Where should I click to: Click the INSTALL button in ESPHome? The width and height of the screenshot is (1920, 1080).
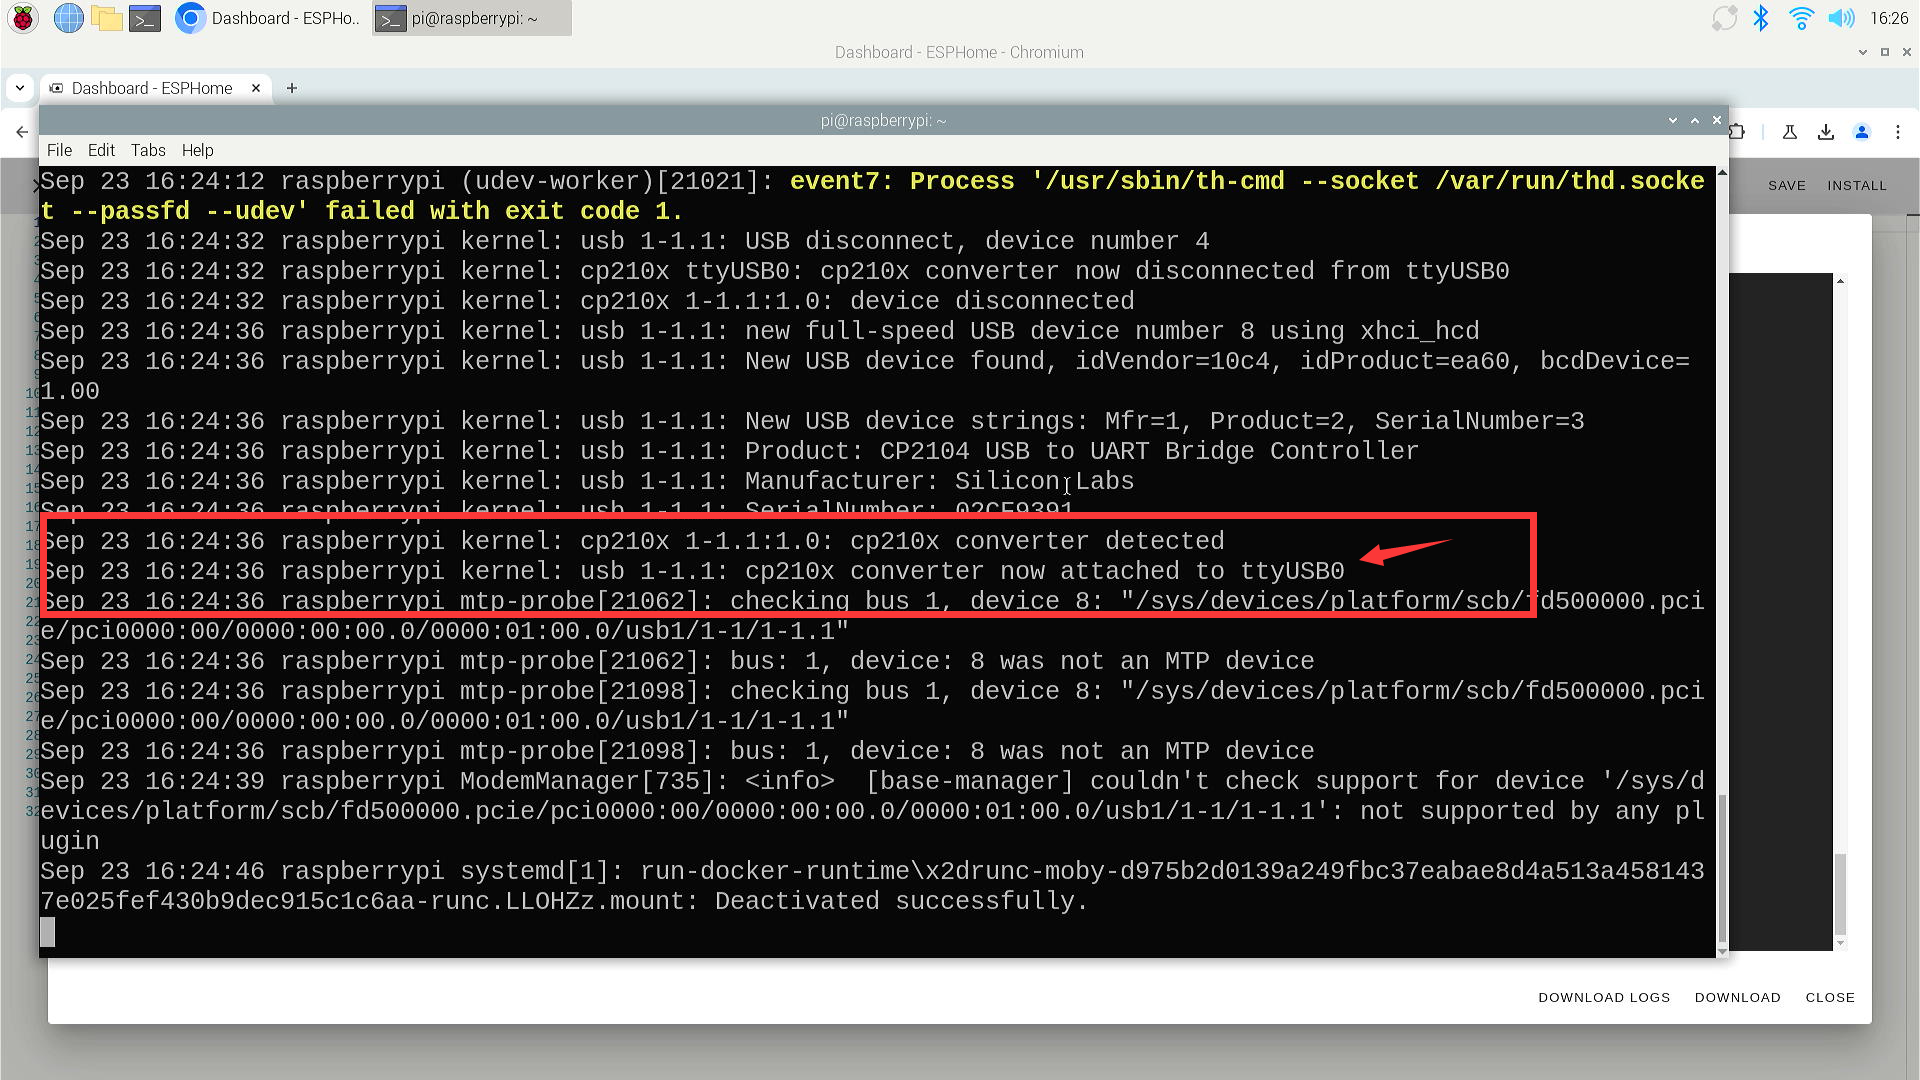click(1855, 185)
